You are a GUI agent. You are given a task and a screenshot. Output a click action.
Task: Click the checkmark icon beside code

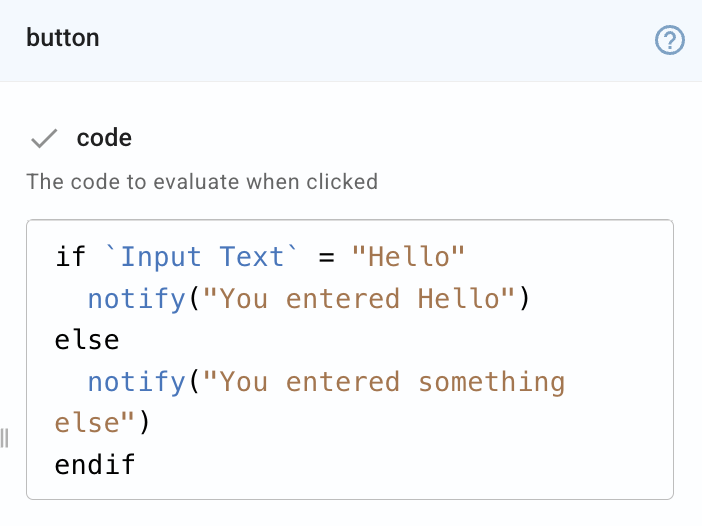coord(44,138)
